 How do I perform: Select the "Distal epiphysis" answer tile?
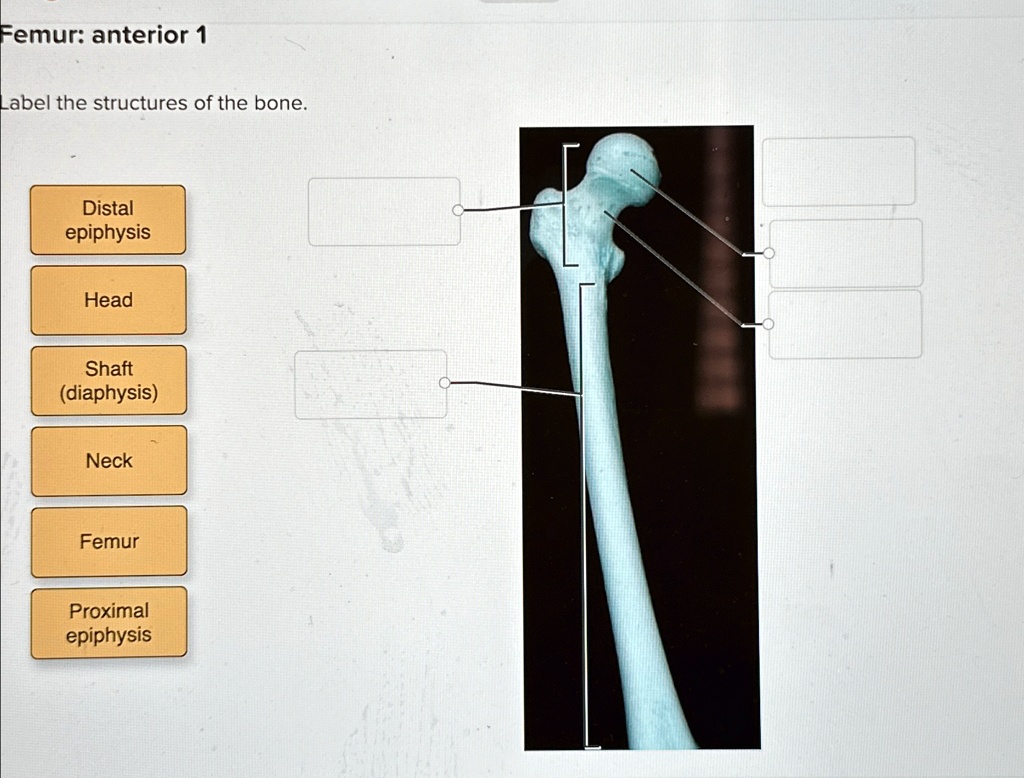(108, 219)
